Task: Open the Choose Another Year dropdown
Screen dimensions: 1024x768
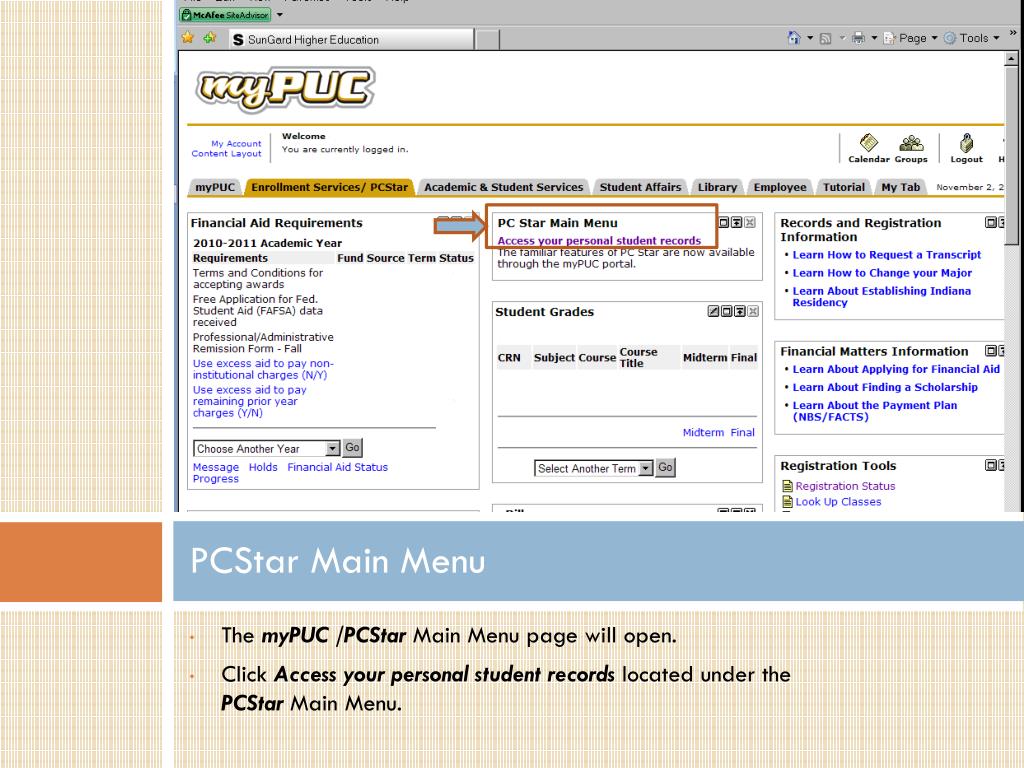Action: [x=266, y=449]
